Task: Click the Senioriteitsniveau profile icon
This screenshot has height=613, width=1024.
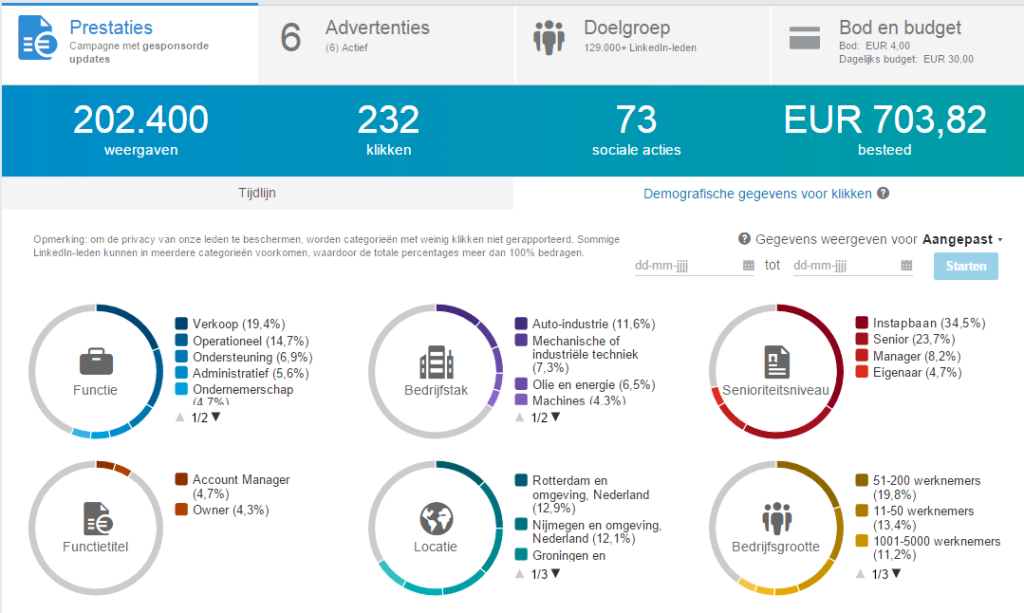Action: [776, 361]
